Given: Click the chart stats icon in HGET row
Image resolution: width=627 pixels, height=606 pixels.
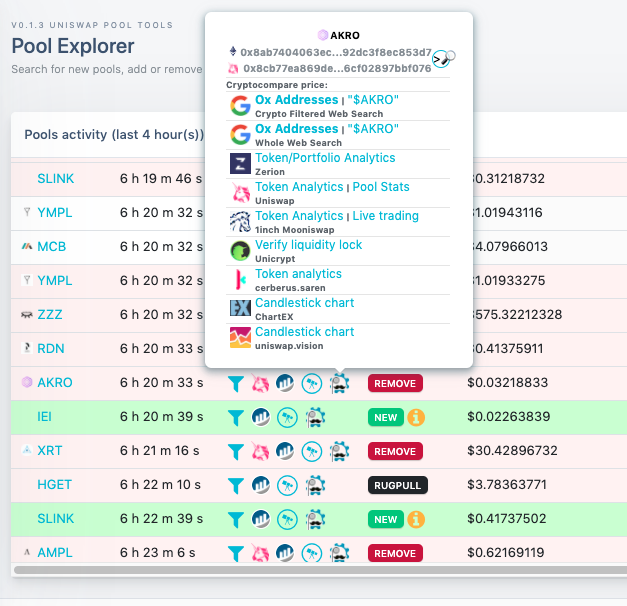Looking at the screenshot, I should tap(260, 485).
